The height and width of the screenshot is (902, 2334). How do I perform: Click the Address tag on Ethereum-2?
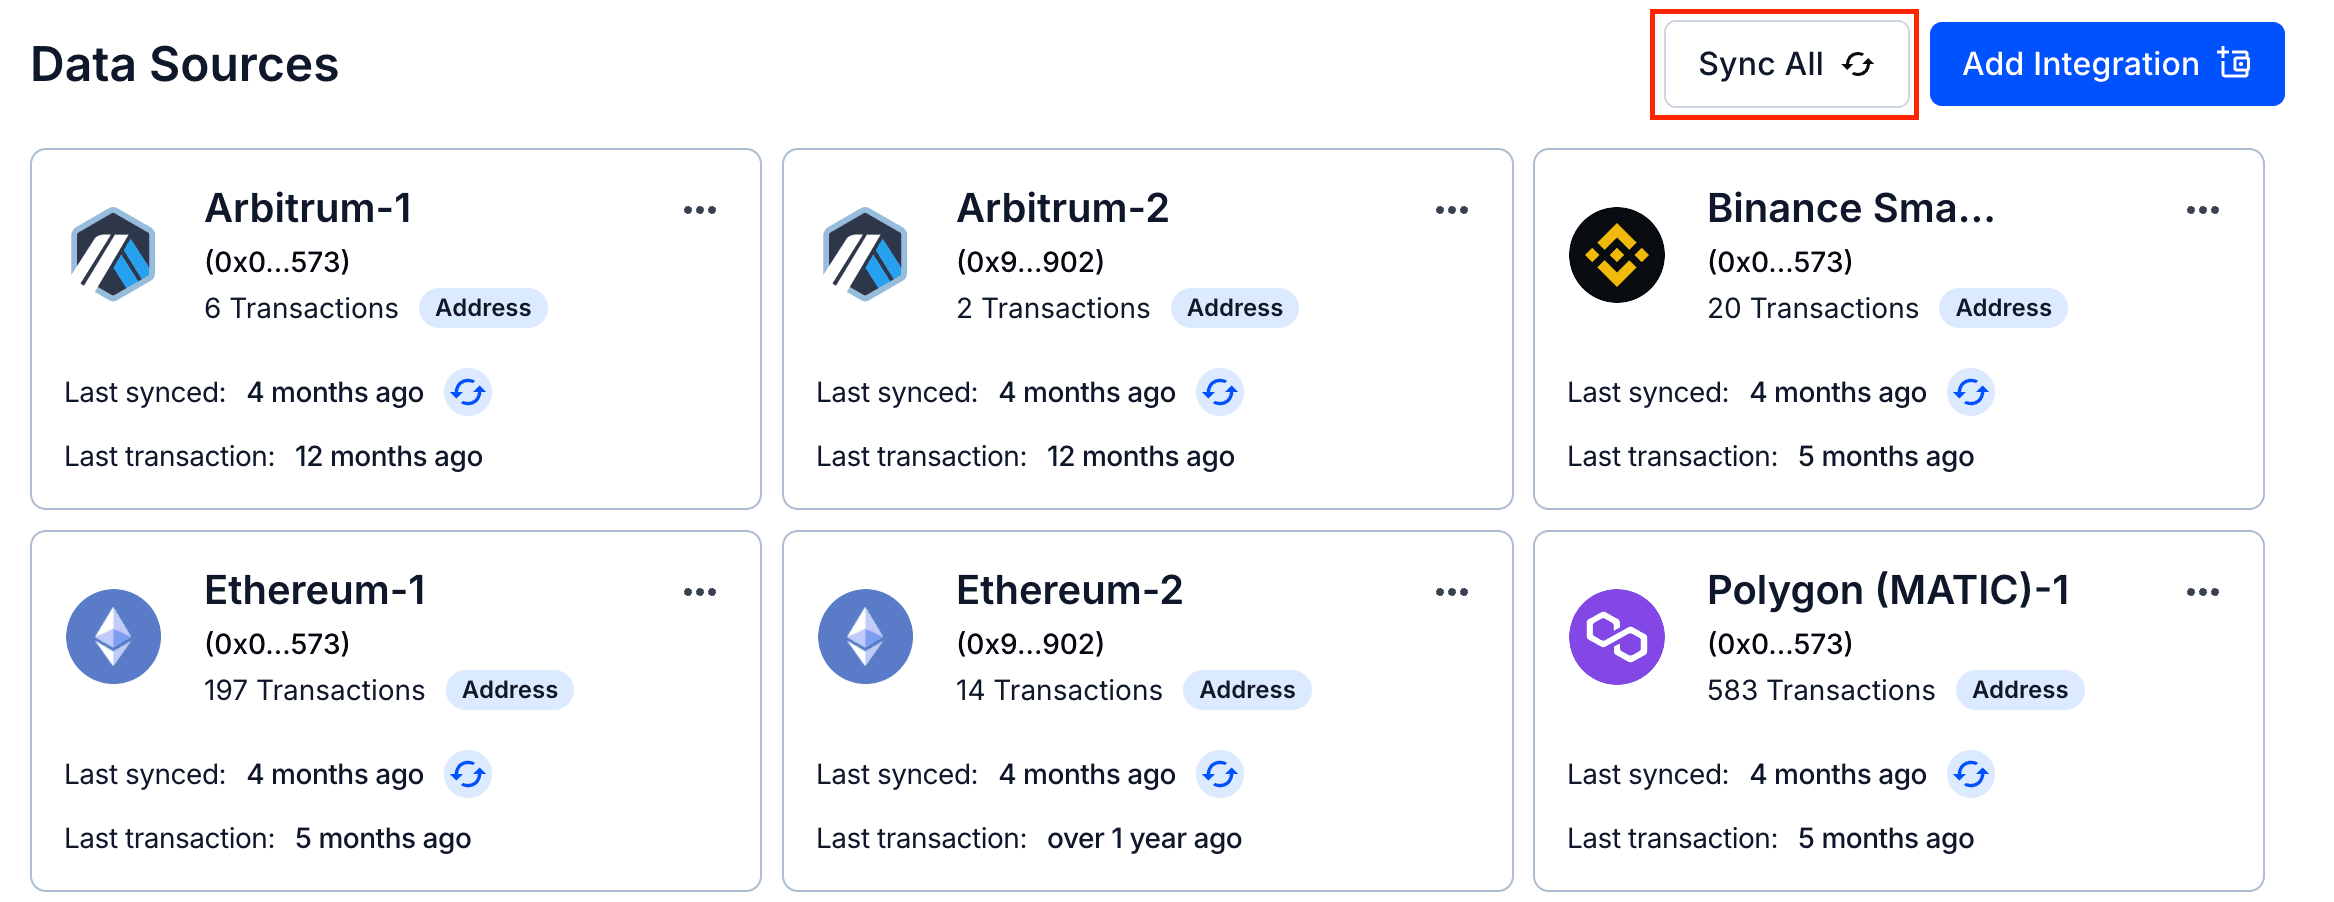tap(1247, 690)
